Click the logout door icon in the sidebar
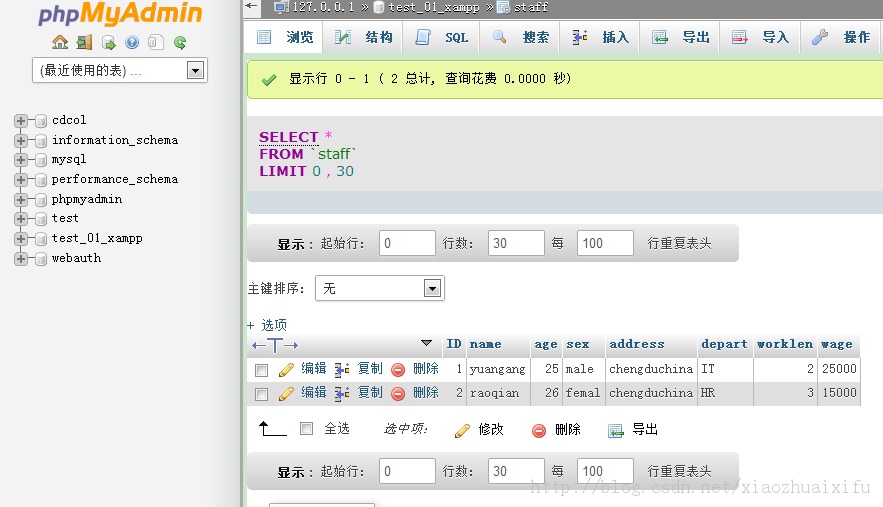Viewport: 883px width, 507px height. (x=84, y=42)
